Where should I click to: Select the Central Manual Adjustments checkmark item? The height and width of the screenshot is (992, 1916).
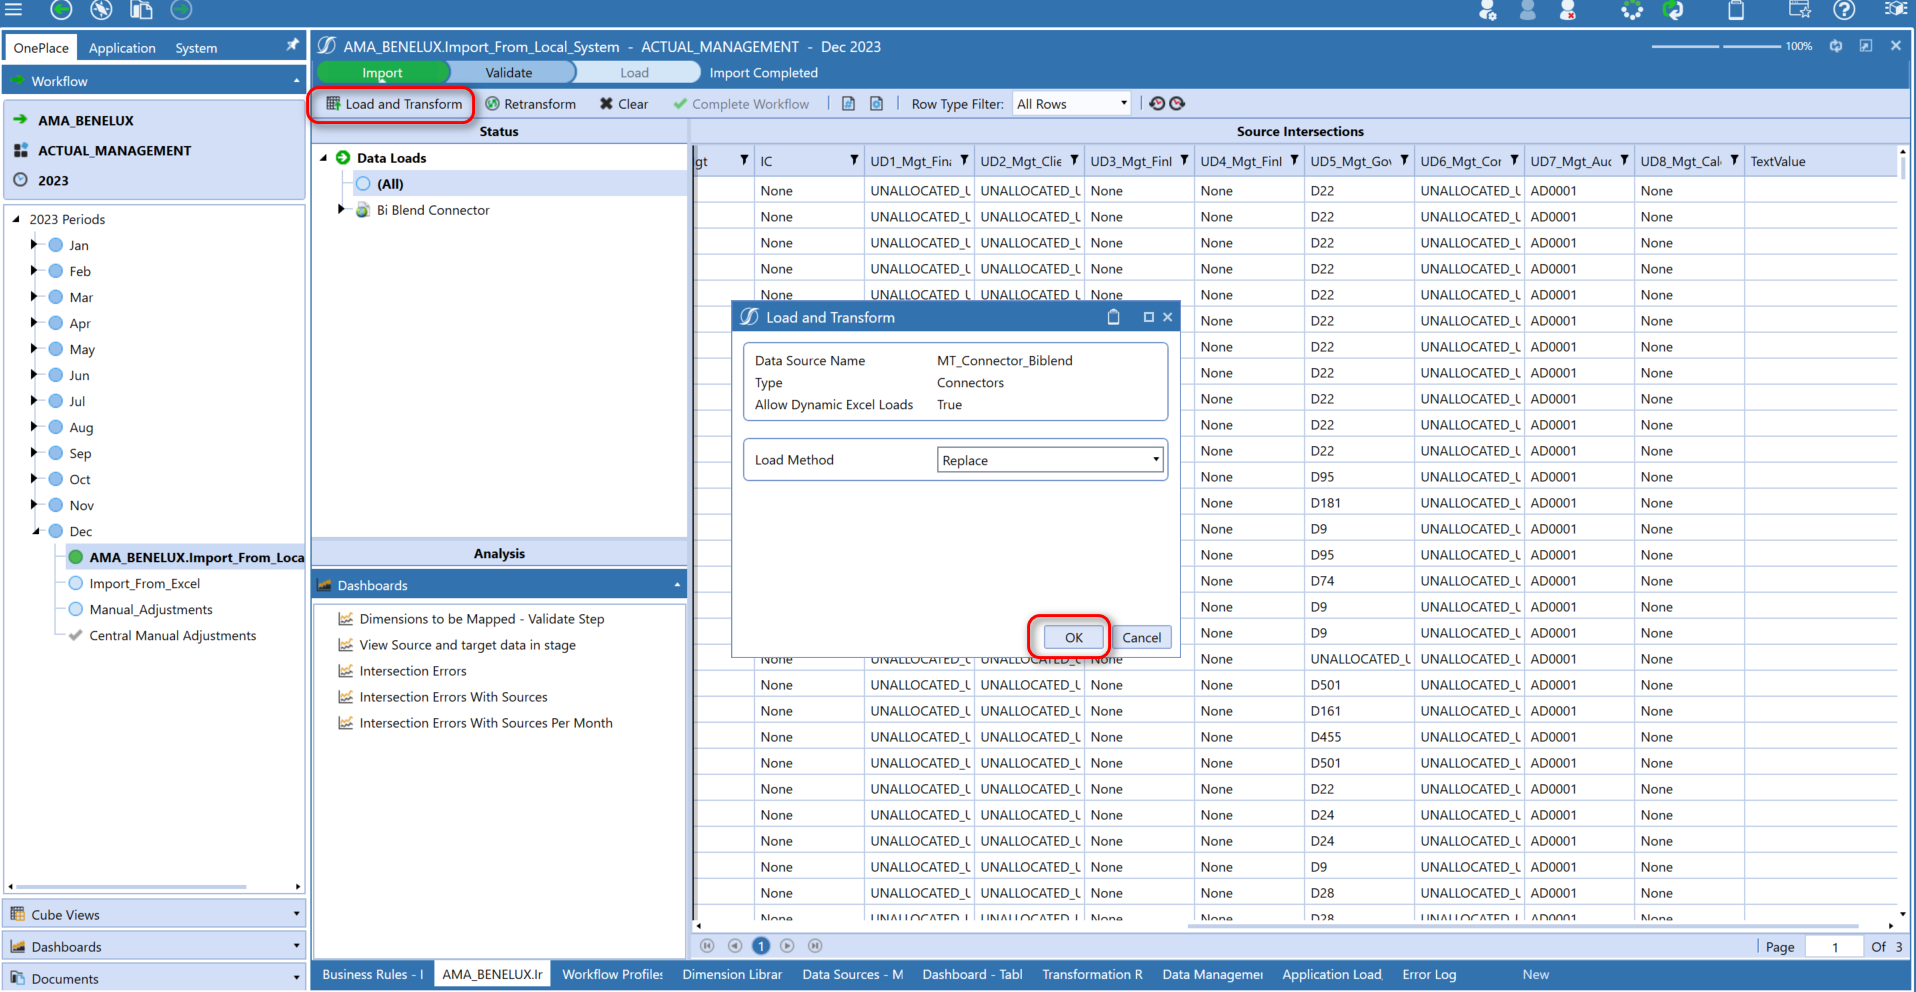pos(172,635)
